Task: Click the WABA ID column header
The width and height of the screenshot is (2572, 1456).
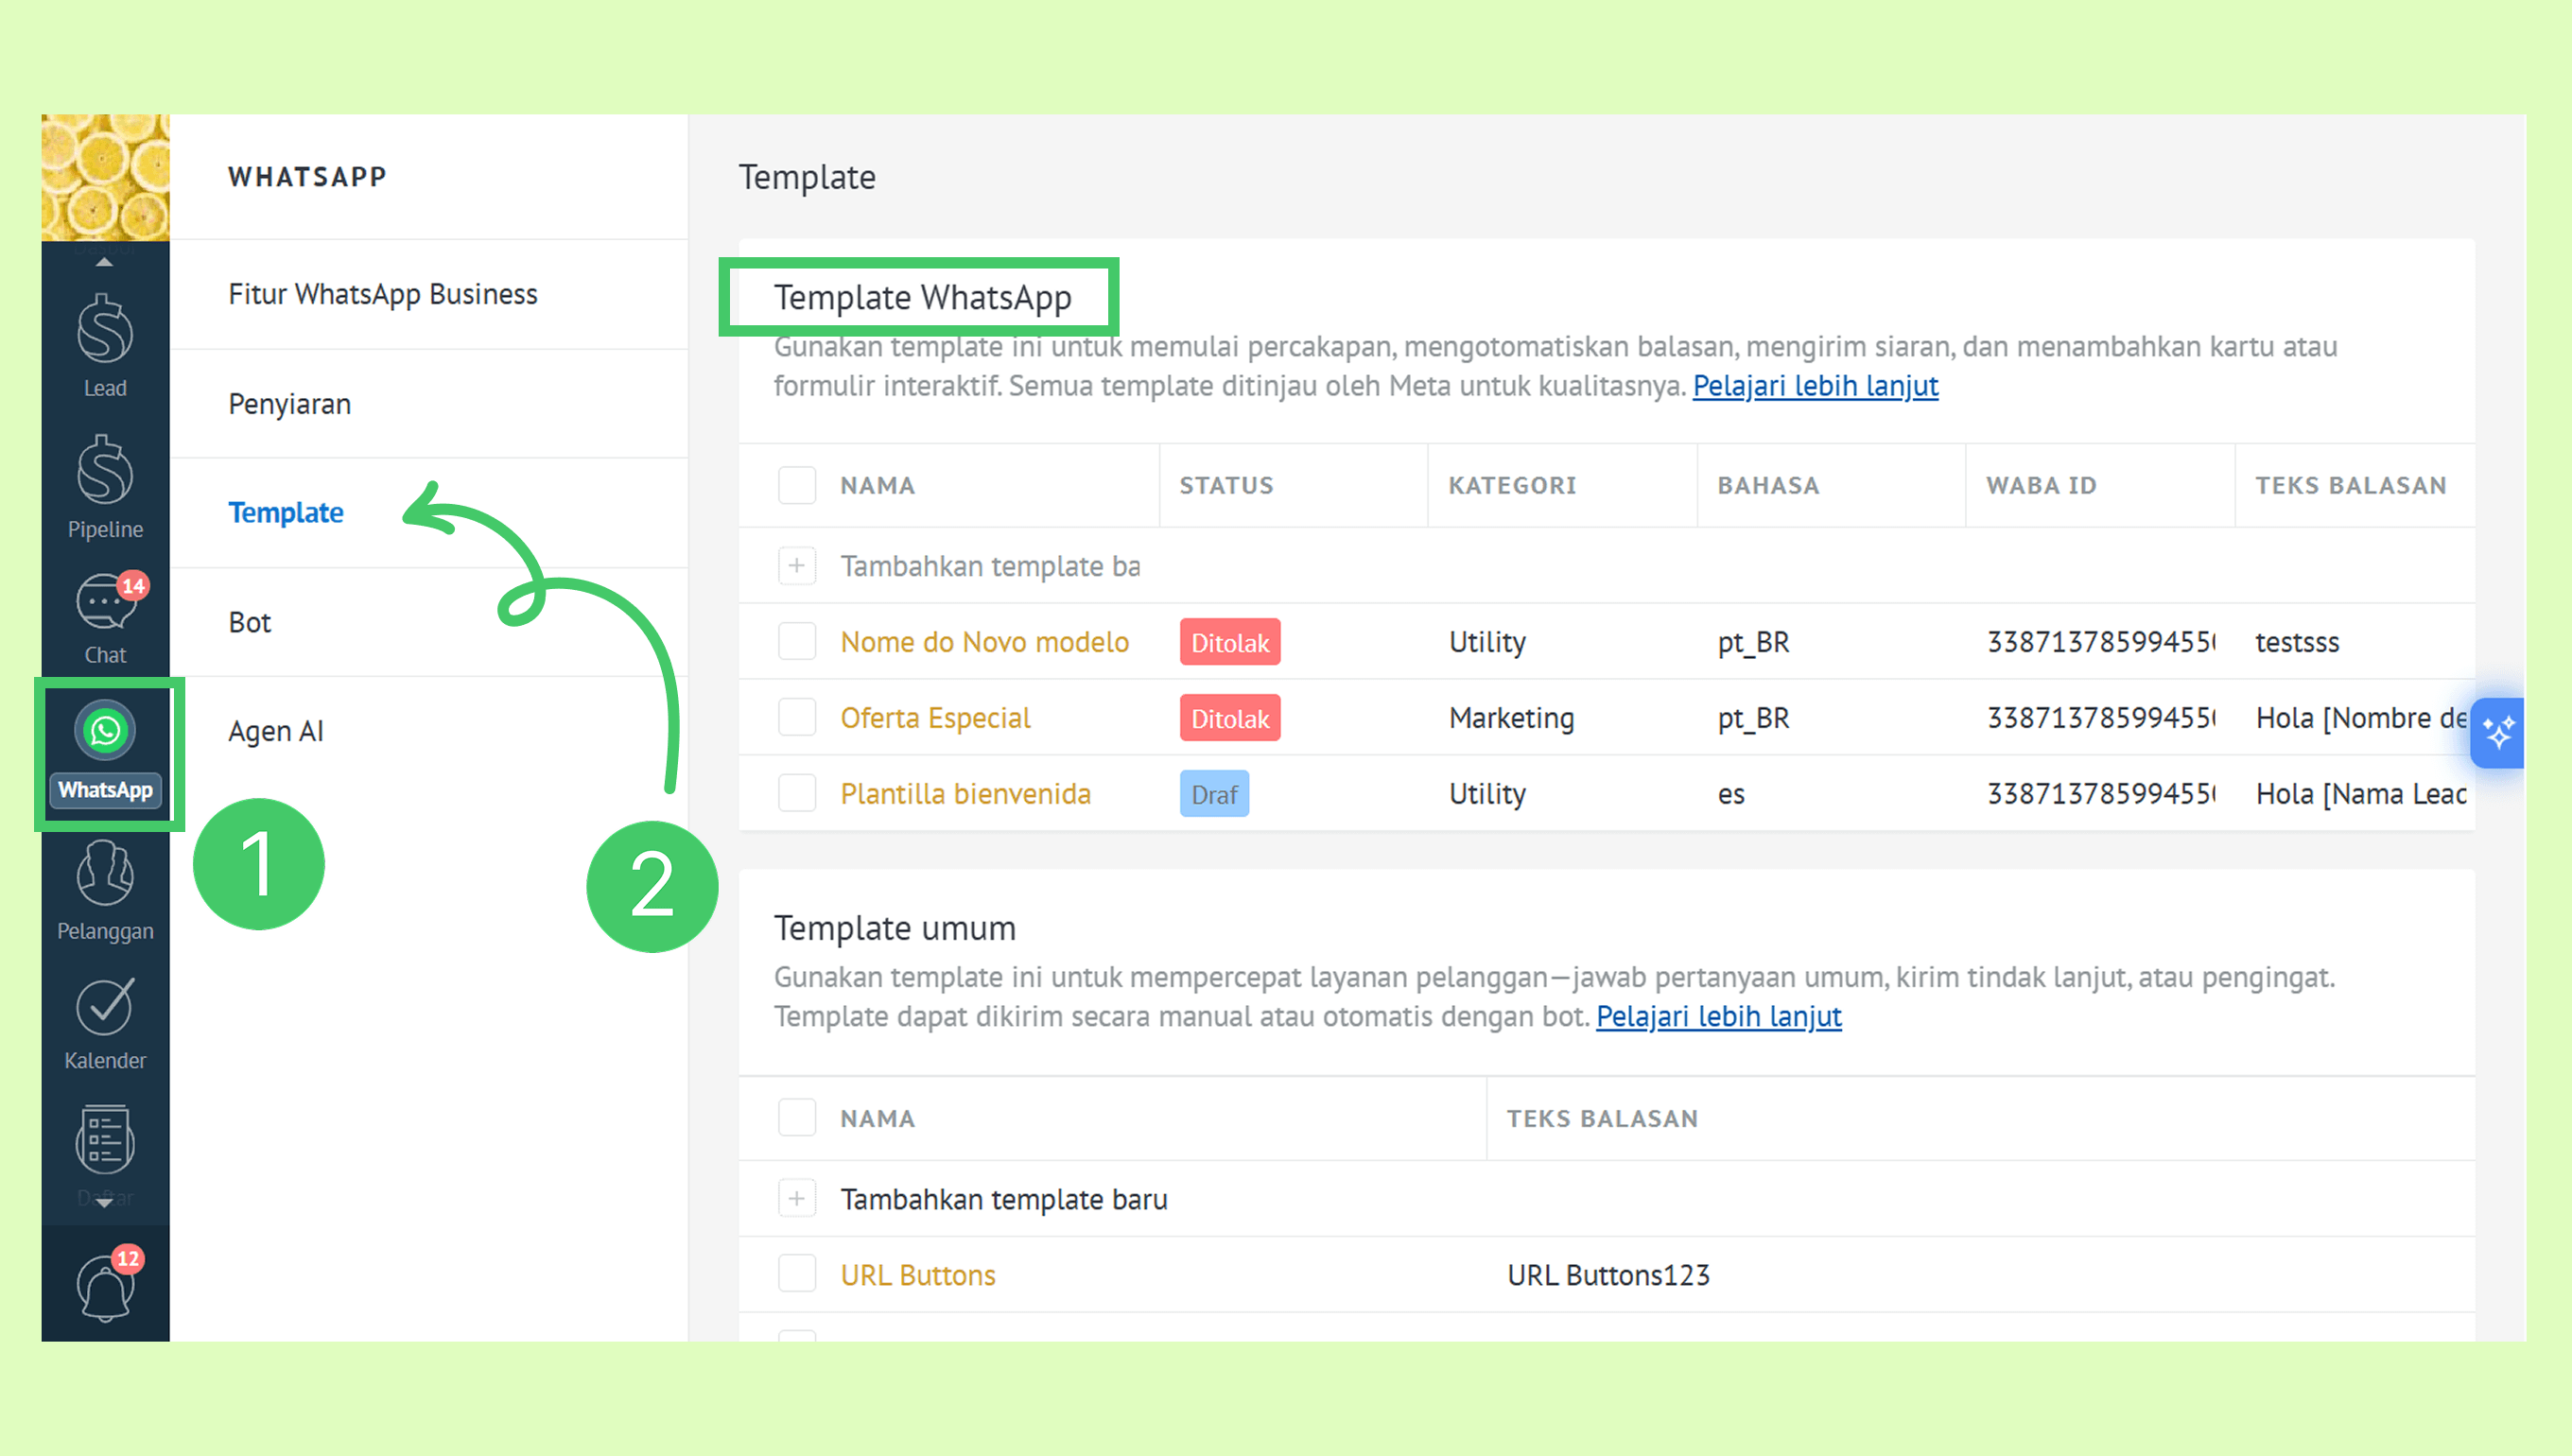Action: point(2041,485)
